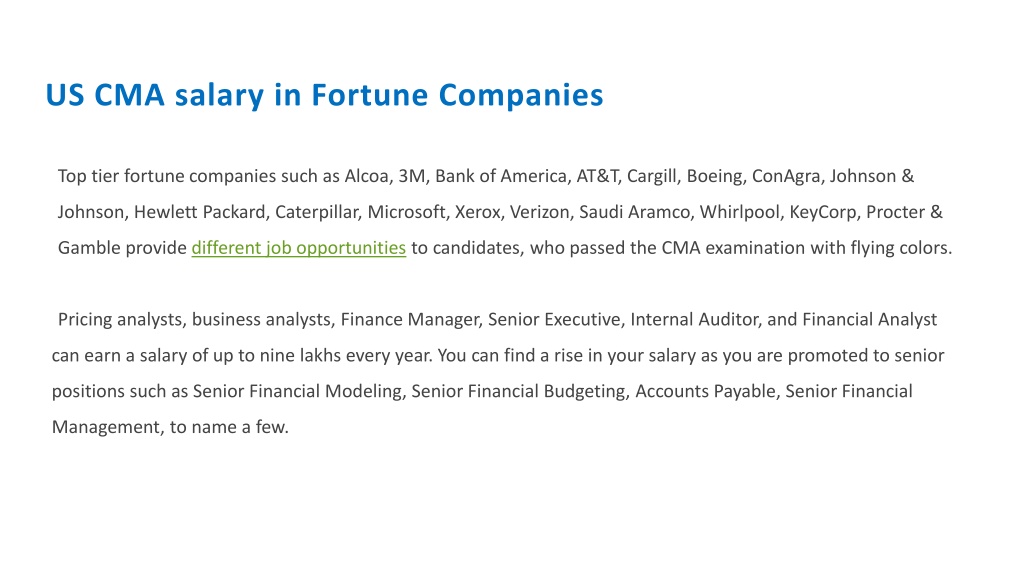Click the word 'Xerox' in the text

tap(477, 212)
